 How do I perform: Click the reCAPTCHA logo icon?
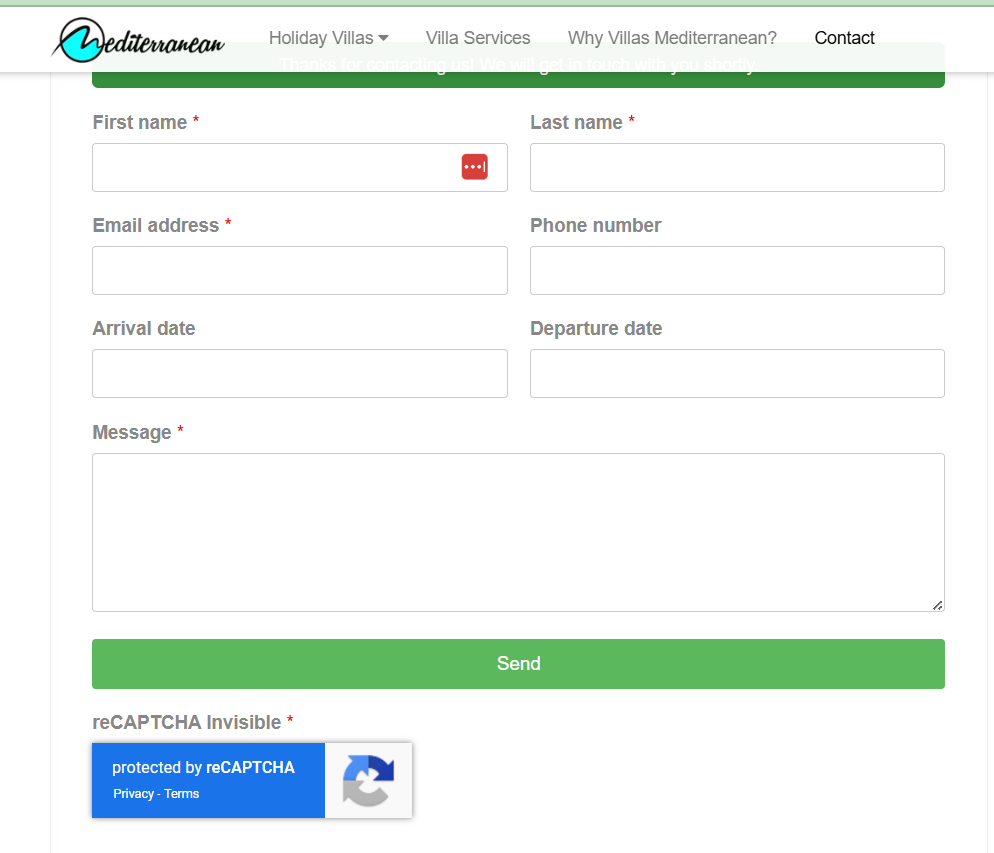pos(368,780)
